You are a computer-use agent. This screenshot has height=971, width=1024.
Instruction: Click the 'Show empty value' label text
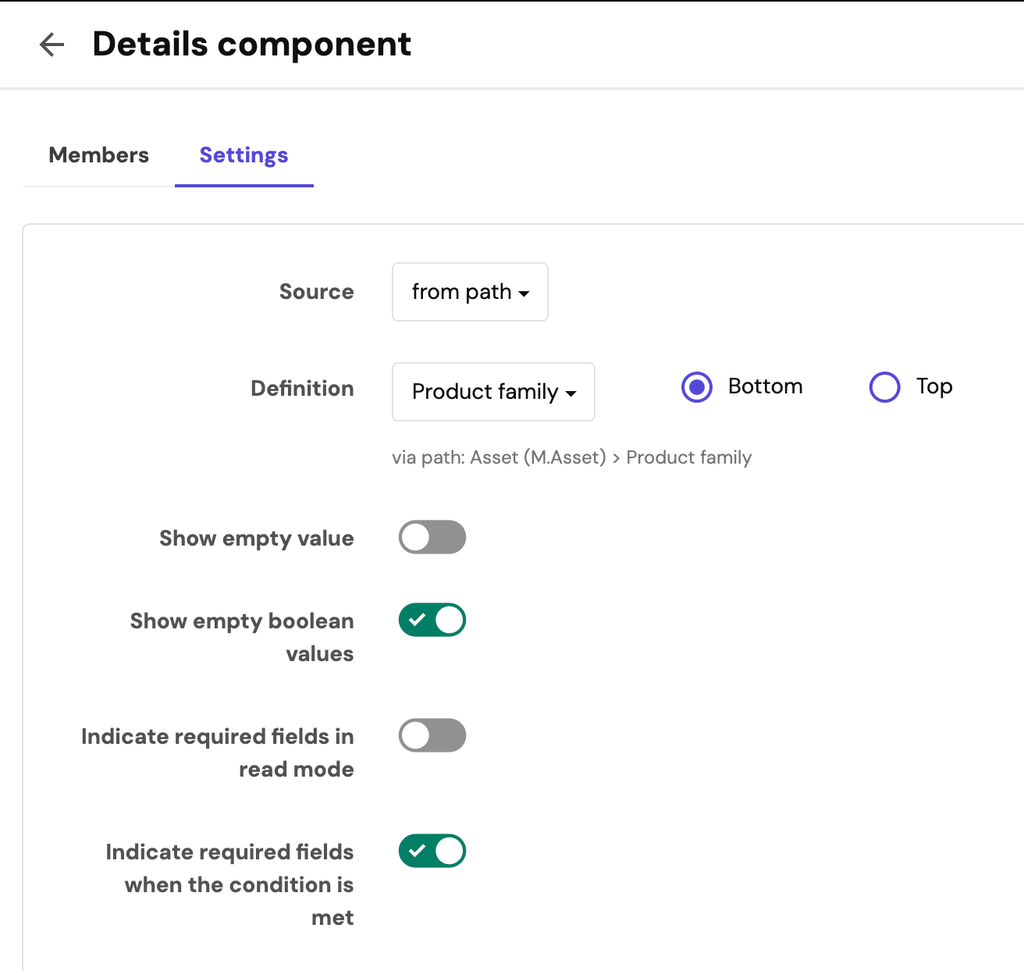pyautogui.click(x=256, y=538)
